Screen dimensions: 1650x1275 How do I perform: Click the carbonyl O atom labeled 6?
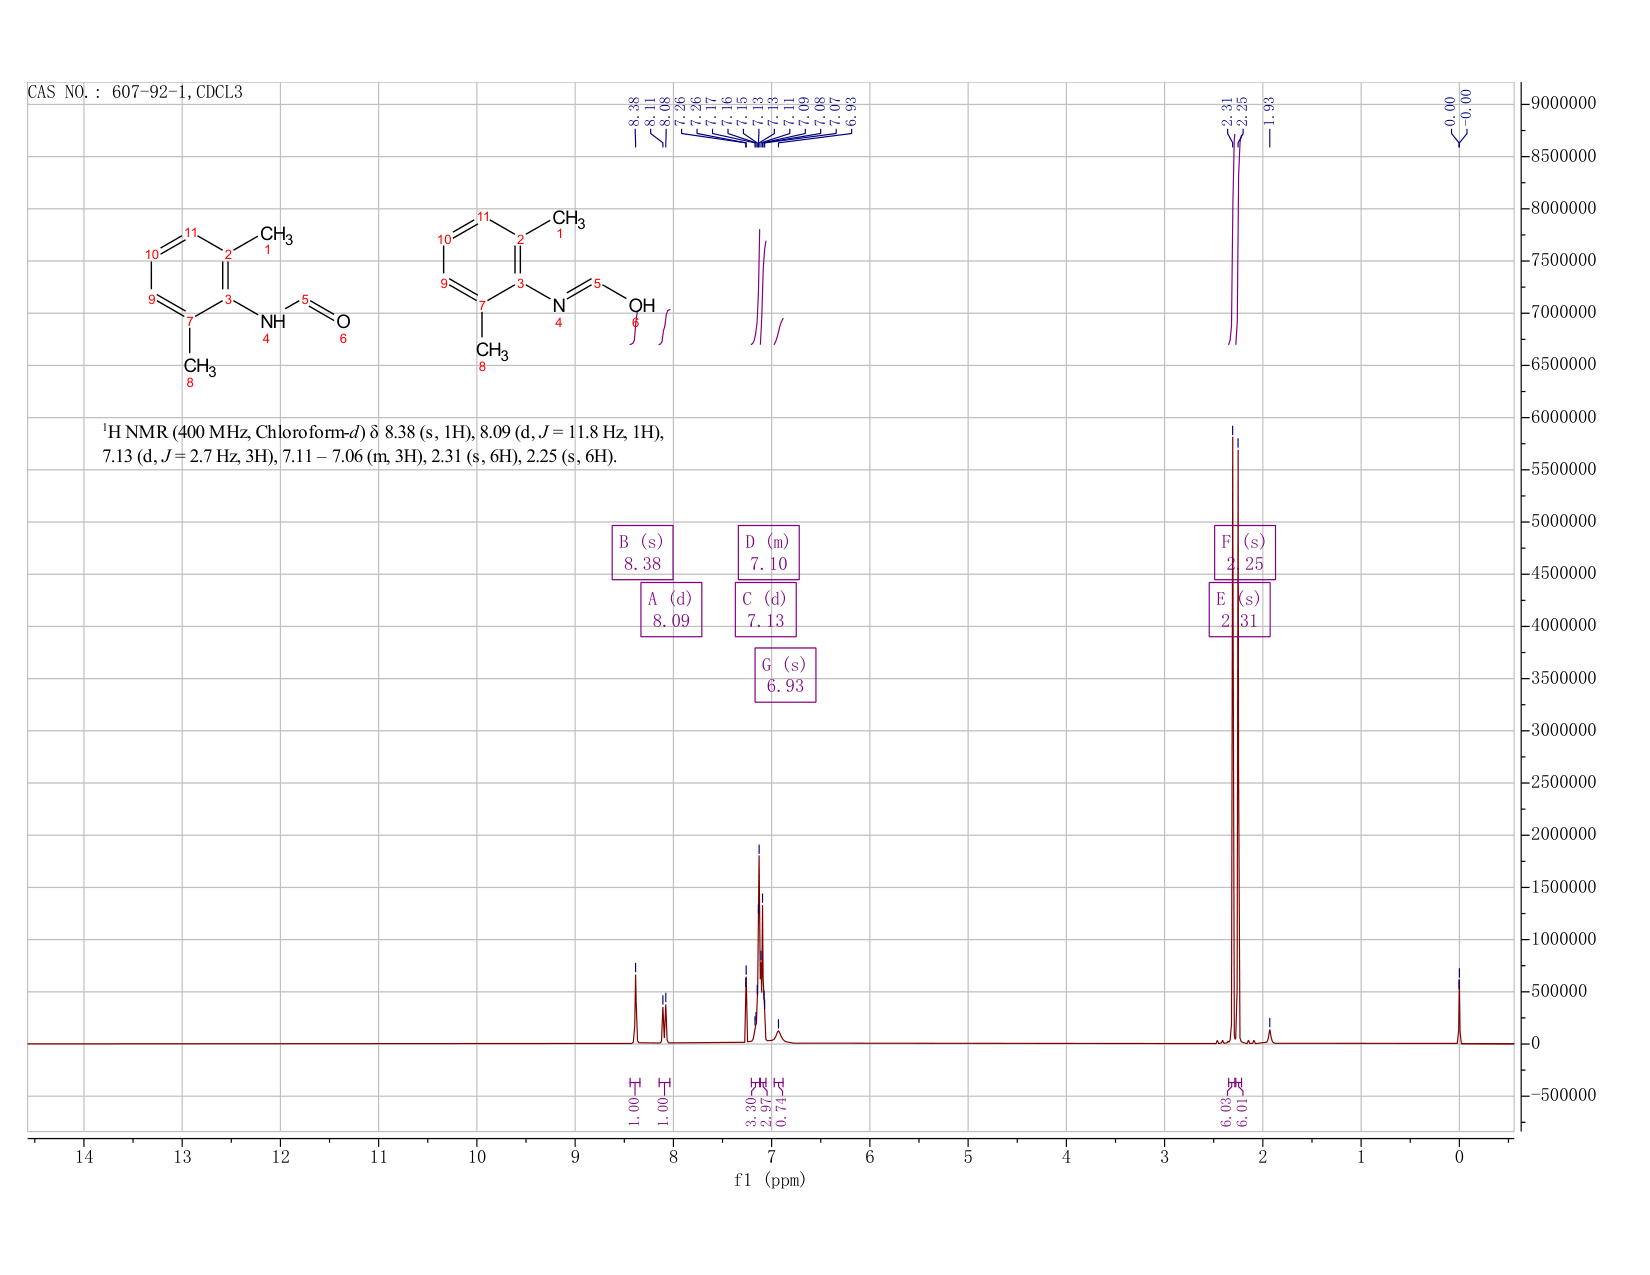pyautogui.click(x=343, y=321)
